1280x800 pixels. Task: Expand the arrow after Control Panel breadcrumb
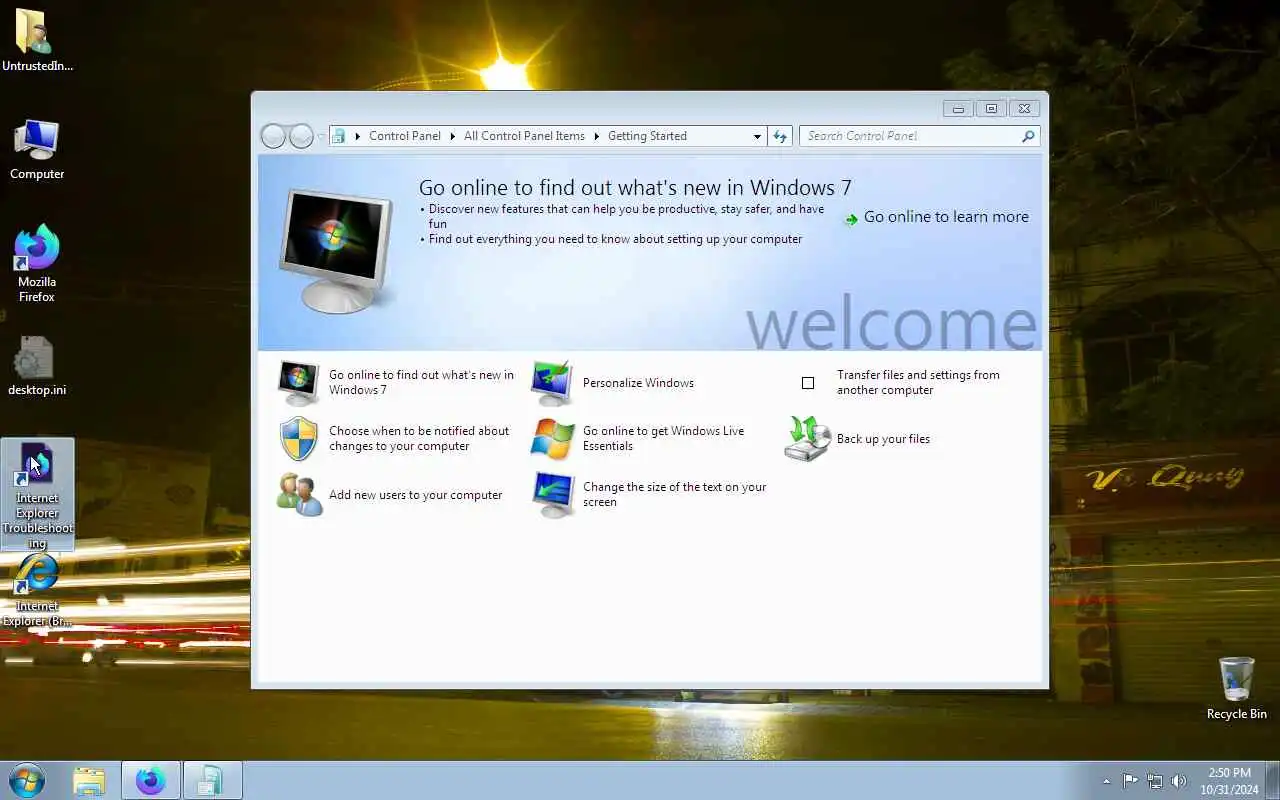tap(452, 136)
